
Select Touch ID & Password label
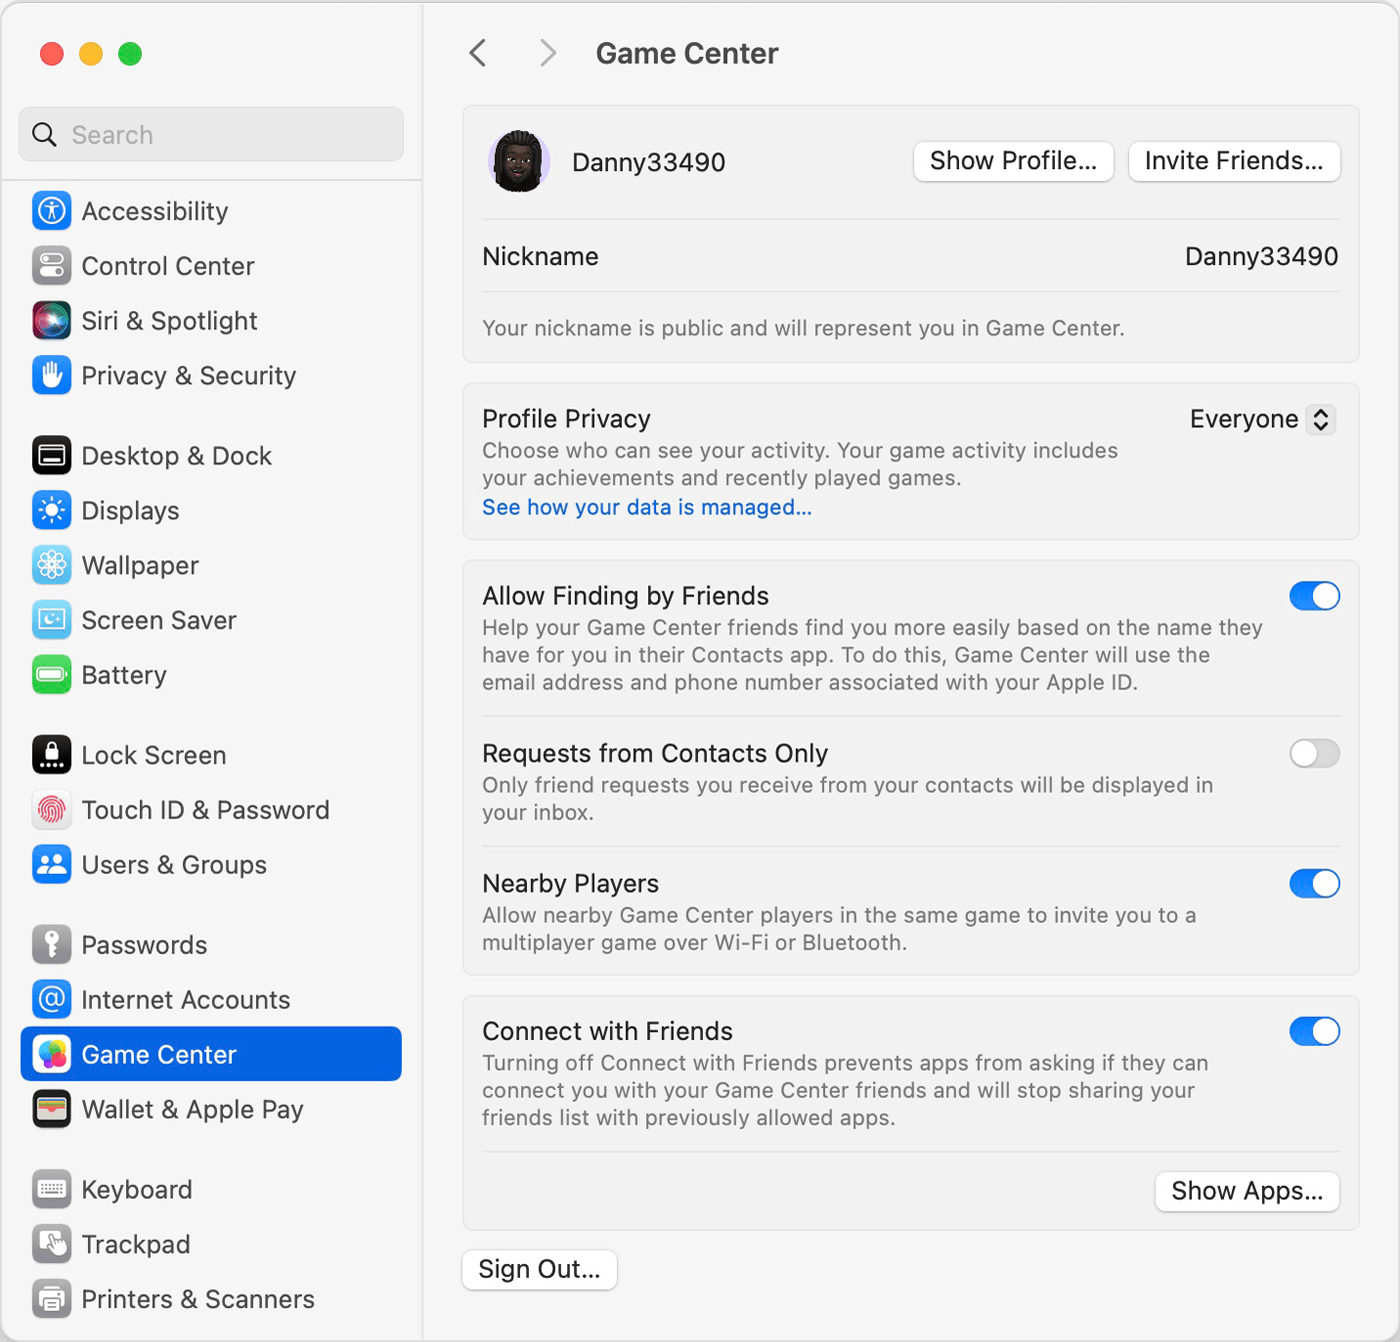click(206, 810)
